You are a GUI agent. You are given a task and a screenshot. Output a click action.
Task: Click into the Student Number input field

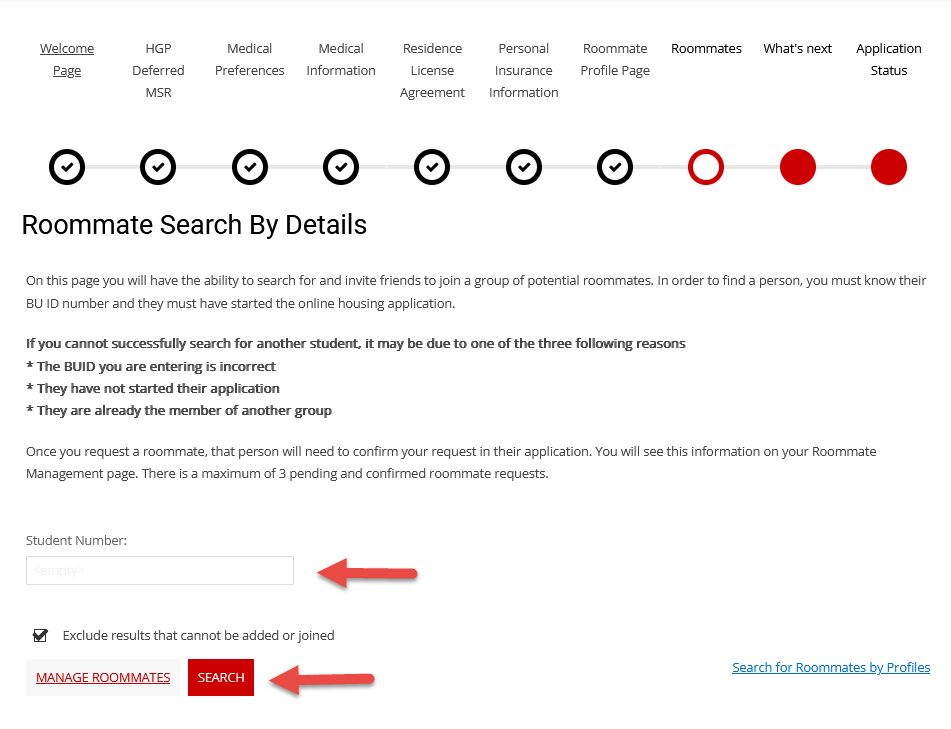pos(160,570)
